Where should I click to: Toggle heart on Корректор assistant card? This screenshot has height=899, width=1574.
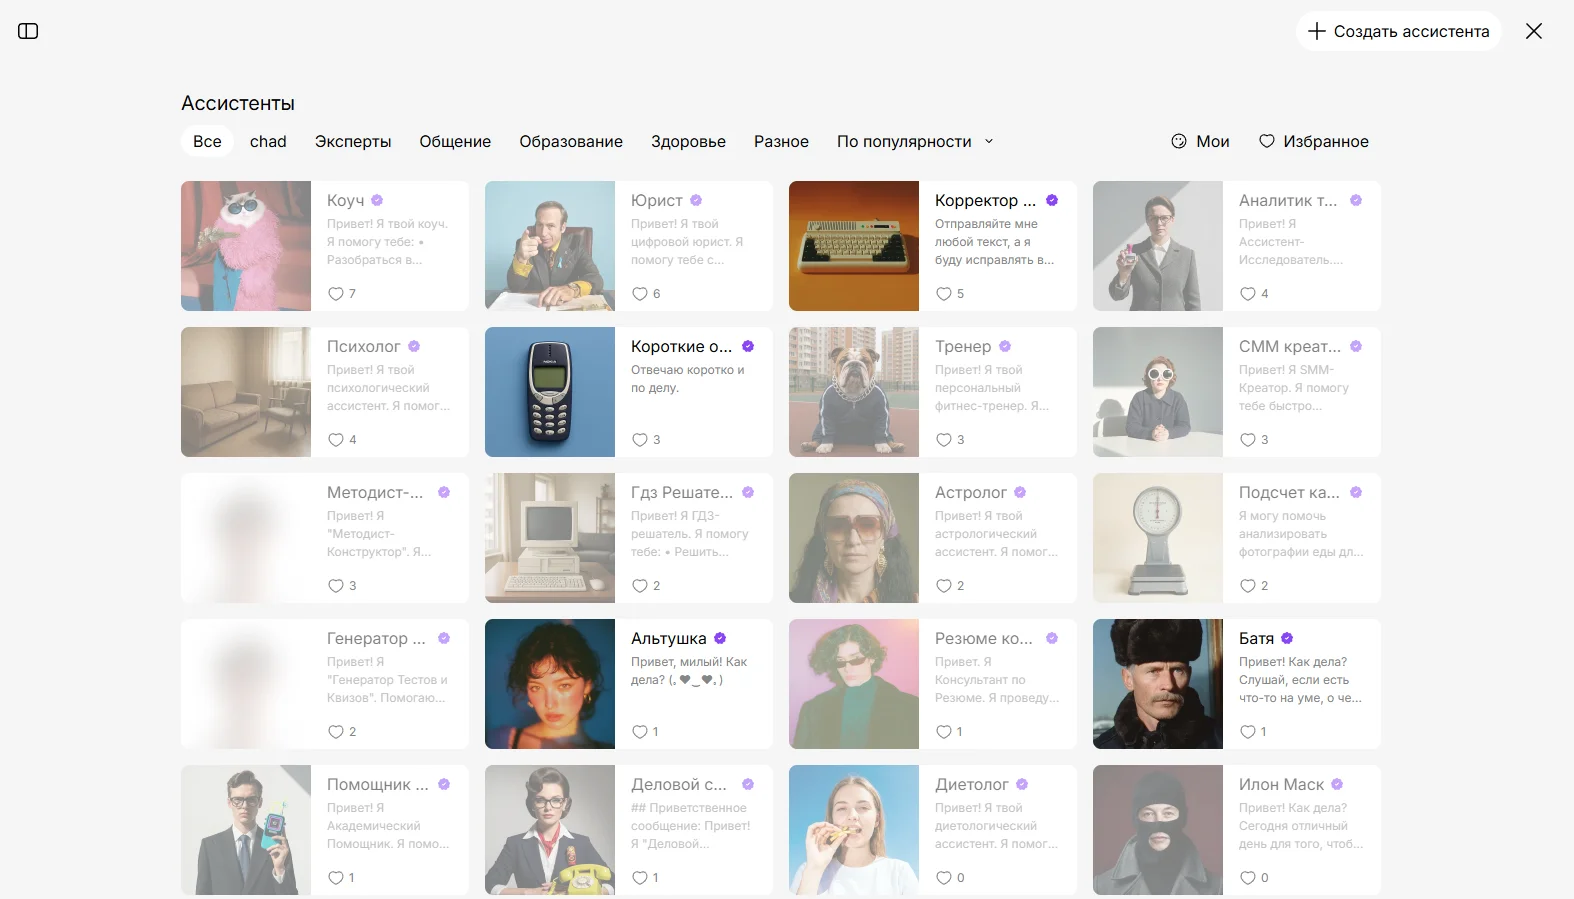944,294
